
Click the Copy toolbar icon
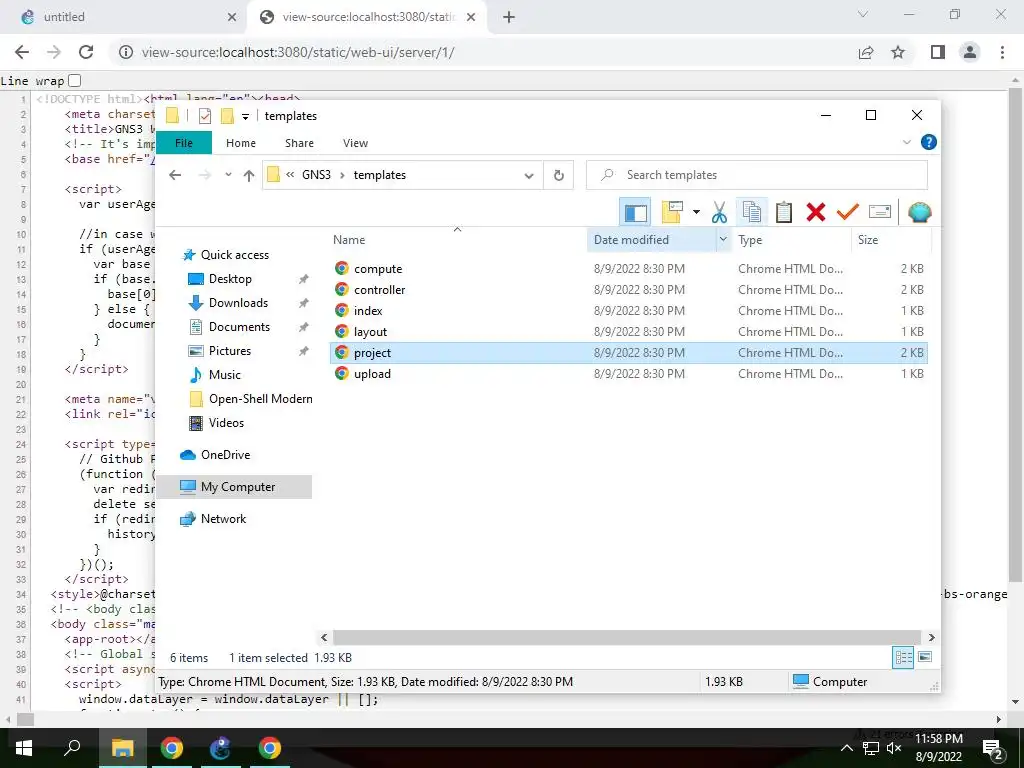(752, 212)
